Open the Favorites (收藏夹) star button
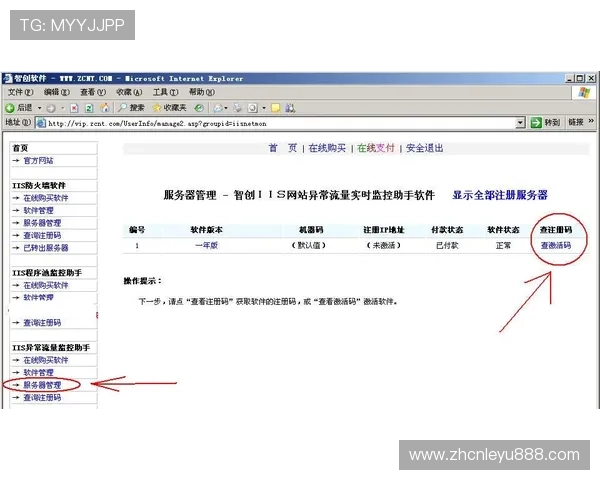The height and width of the screenshot is (480, 600). point(169,108)
